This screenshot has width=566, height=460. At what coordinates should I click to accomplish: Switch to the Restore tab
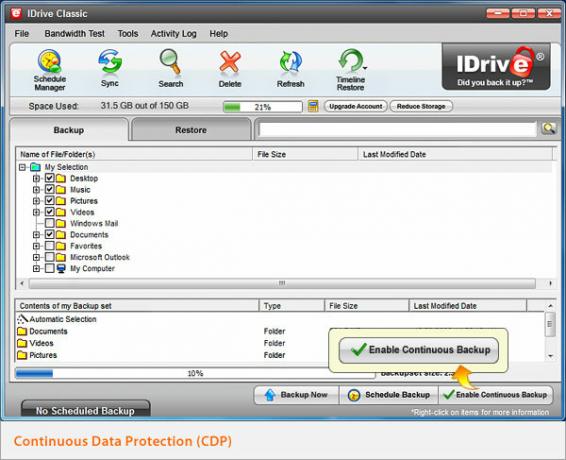click(x=191, y=130)
